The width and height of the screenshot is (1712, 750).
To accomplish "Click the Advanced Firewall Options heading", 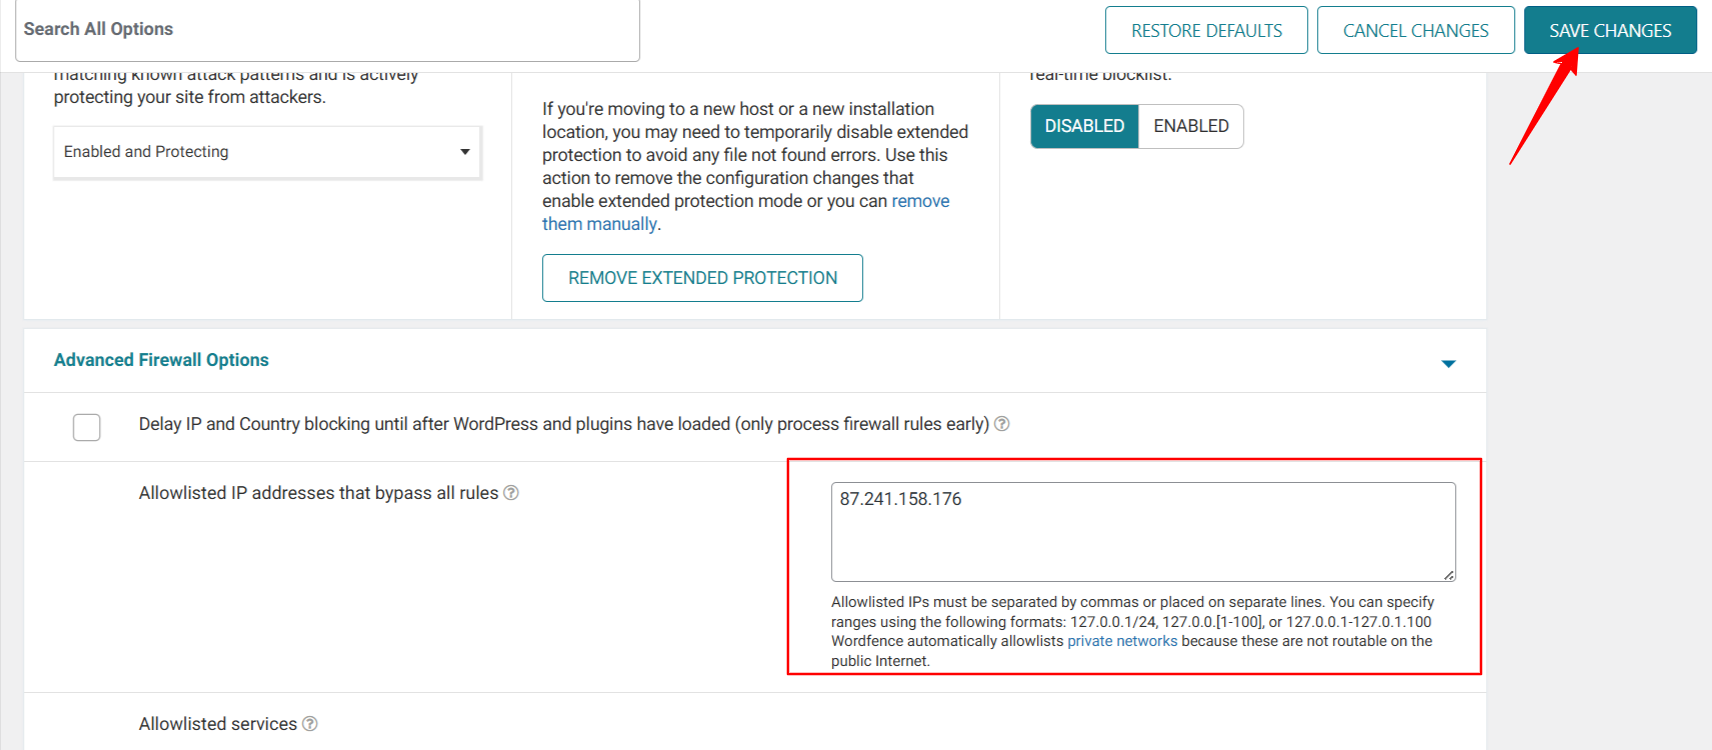I will click(x=161, y=360).
